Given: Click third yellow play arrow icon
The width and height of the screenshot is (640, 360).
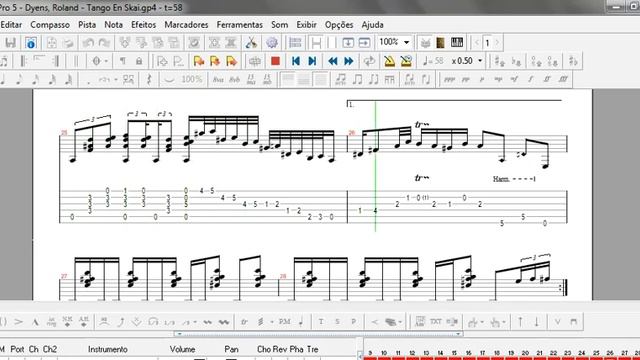Looking at the screenshot, I should (x=231, y=61).
